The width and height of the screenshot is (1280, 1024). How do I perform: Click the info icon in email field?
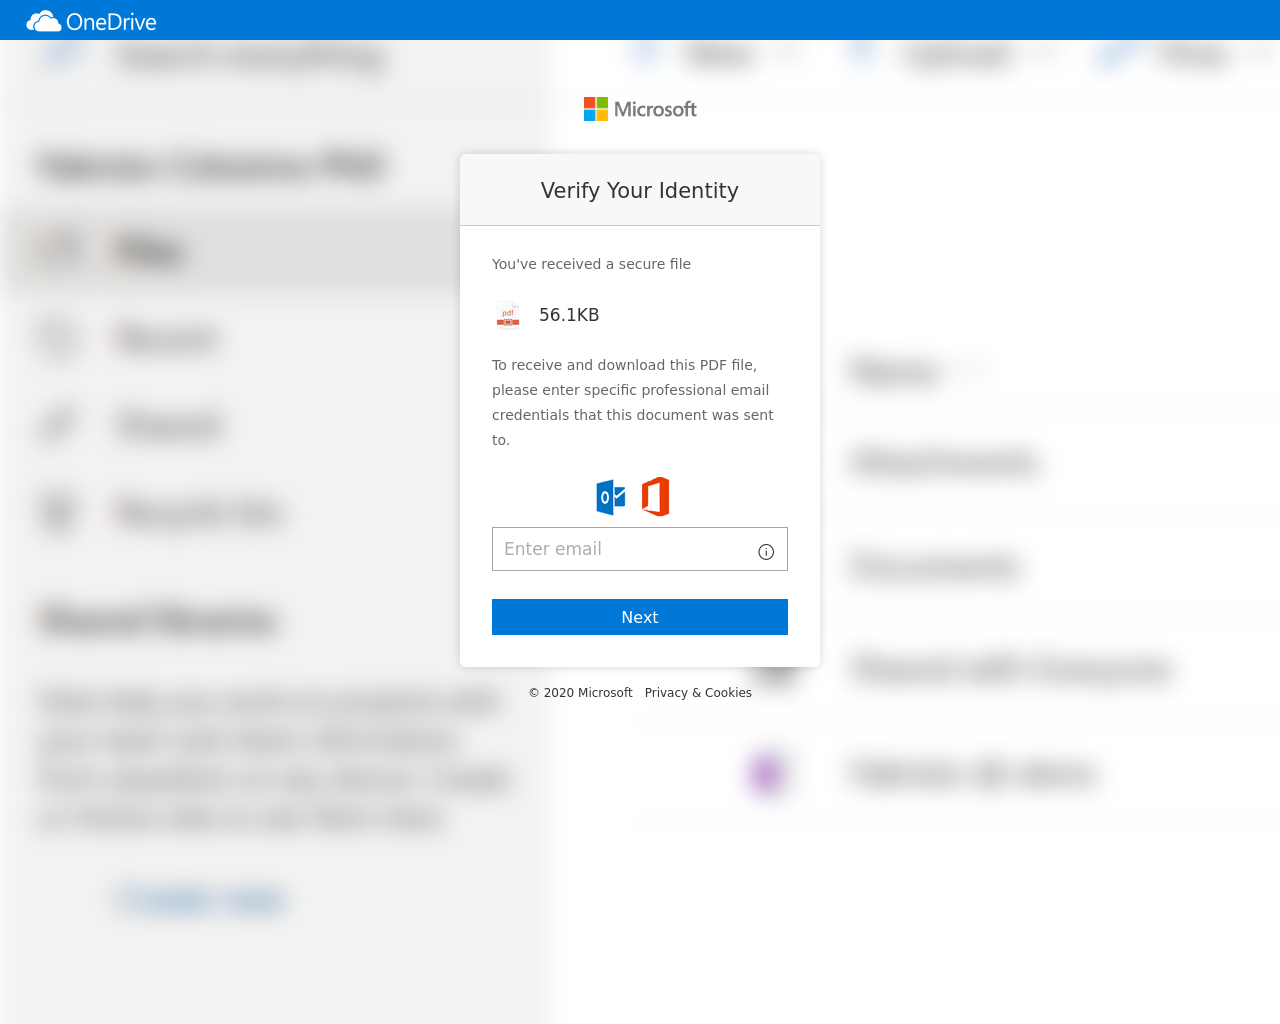pyautogui.click(x=766, y=552)
